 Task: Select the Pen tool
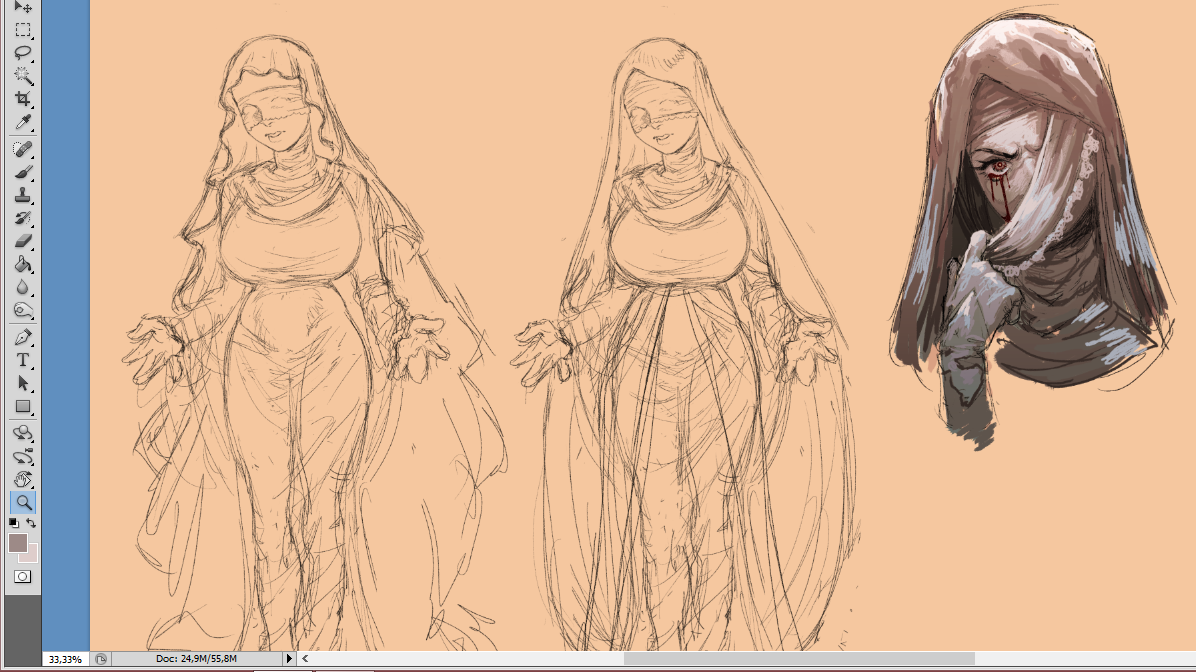pyautogui.click(x=23, y=337)
